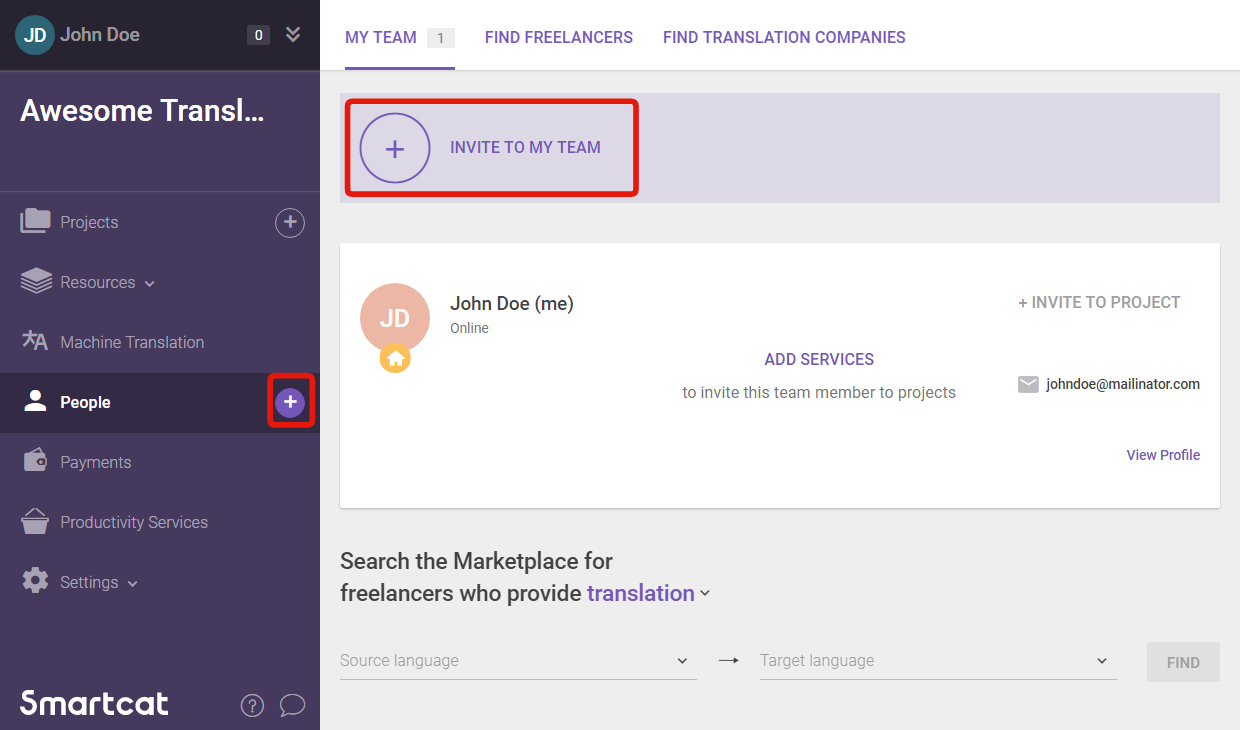
Task: Switch to the FIND FREELANCERS tab
Action: click(x=559, y=37)
